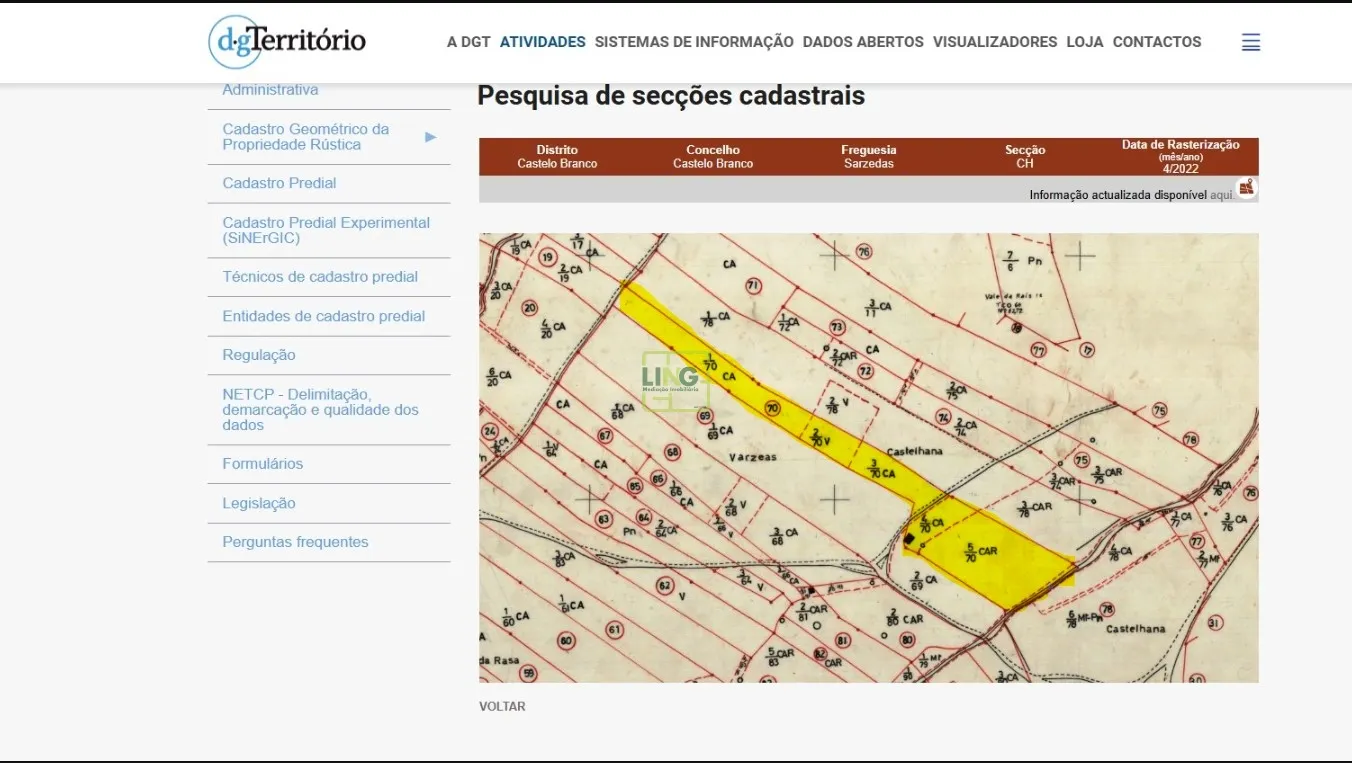
Task: Open the CONTACTOS menu item
Action: pyautogui.click(x=1156, y=42)
